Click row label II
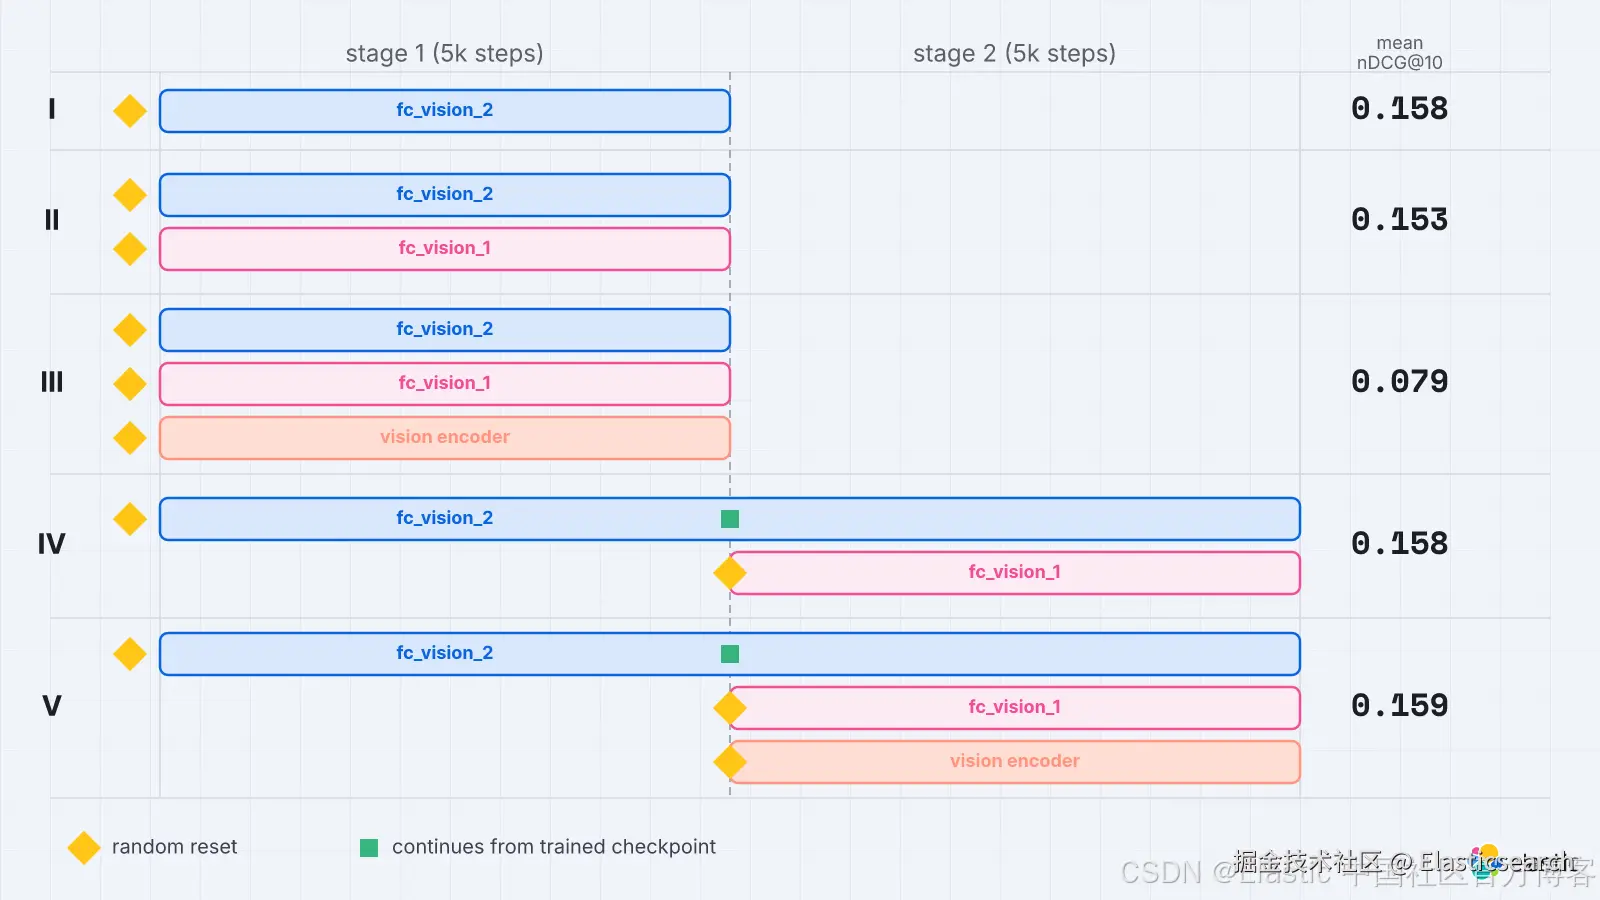The width and height of the screenshot is (1600, 900). click(52, 220)
